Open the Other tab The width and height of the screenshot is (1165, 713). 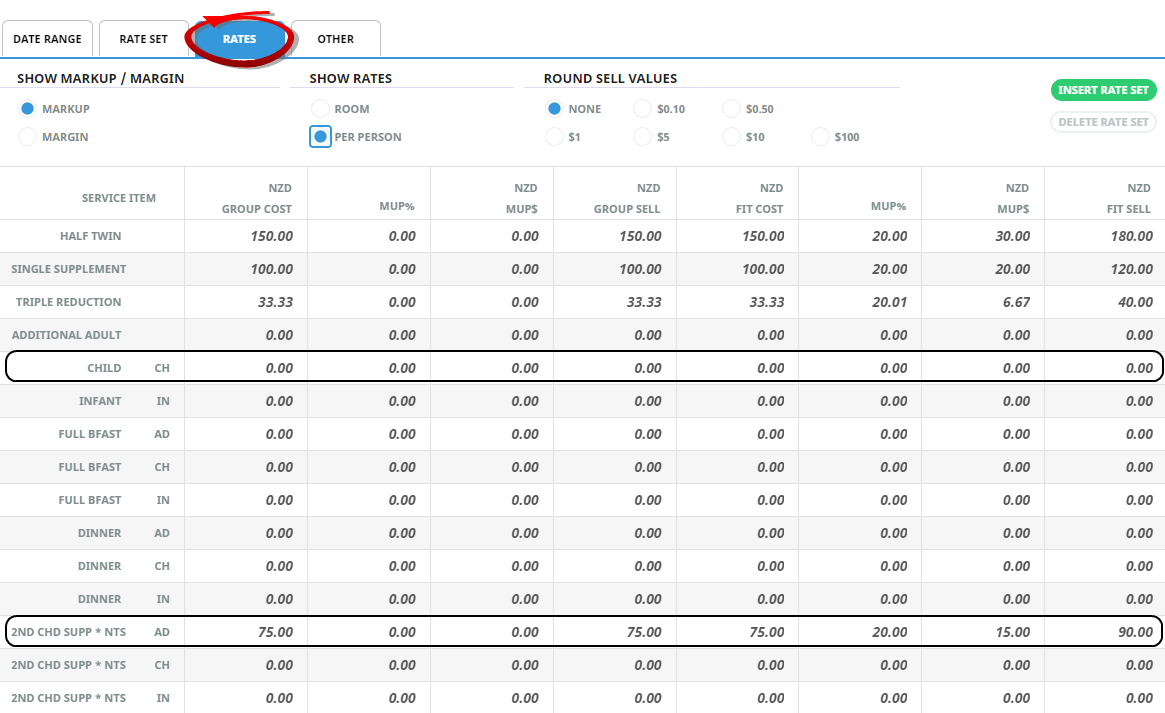335,39
